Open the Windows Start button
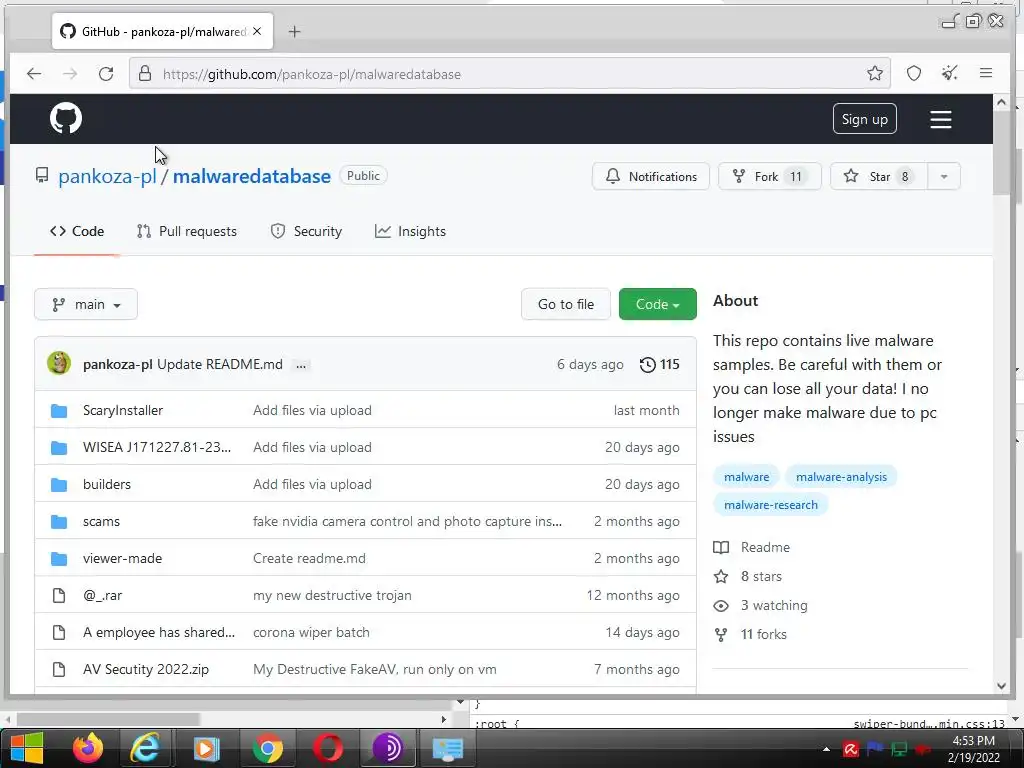 (26, 748)
